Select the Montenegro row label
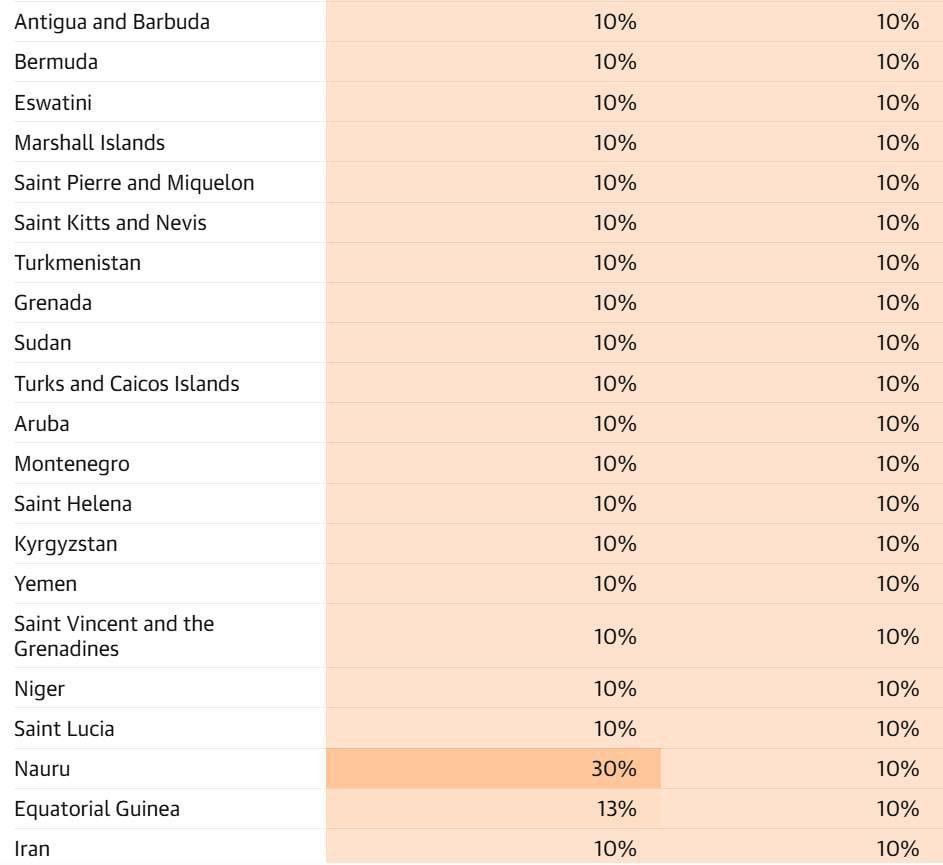 [72, 464]
